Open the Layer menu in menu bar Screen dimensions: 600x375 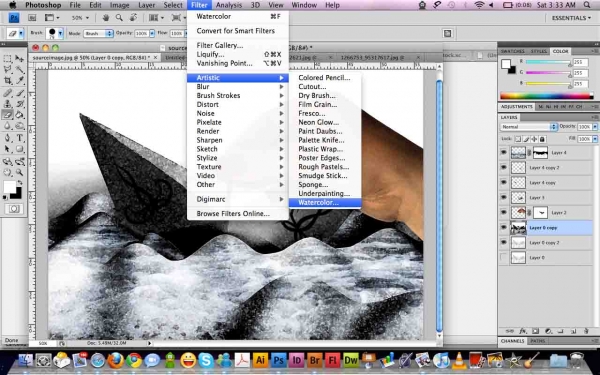point(147,5)
